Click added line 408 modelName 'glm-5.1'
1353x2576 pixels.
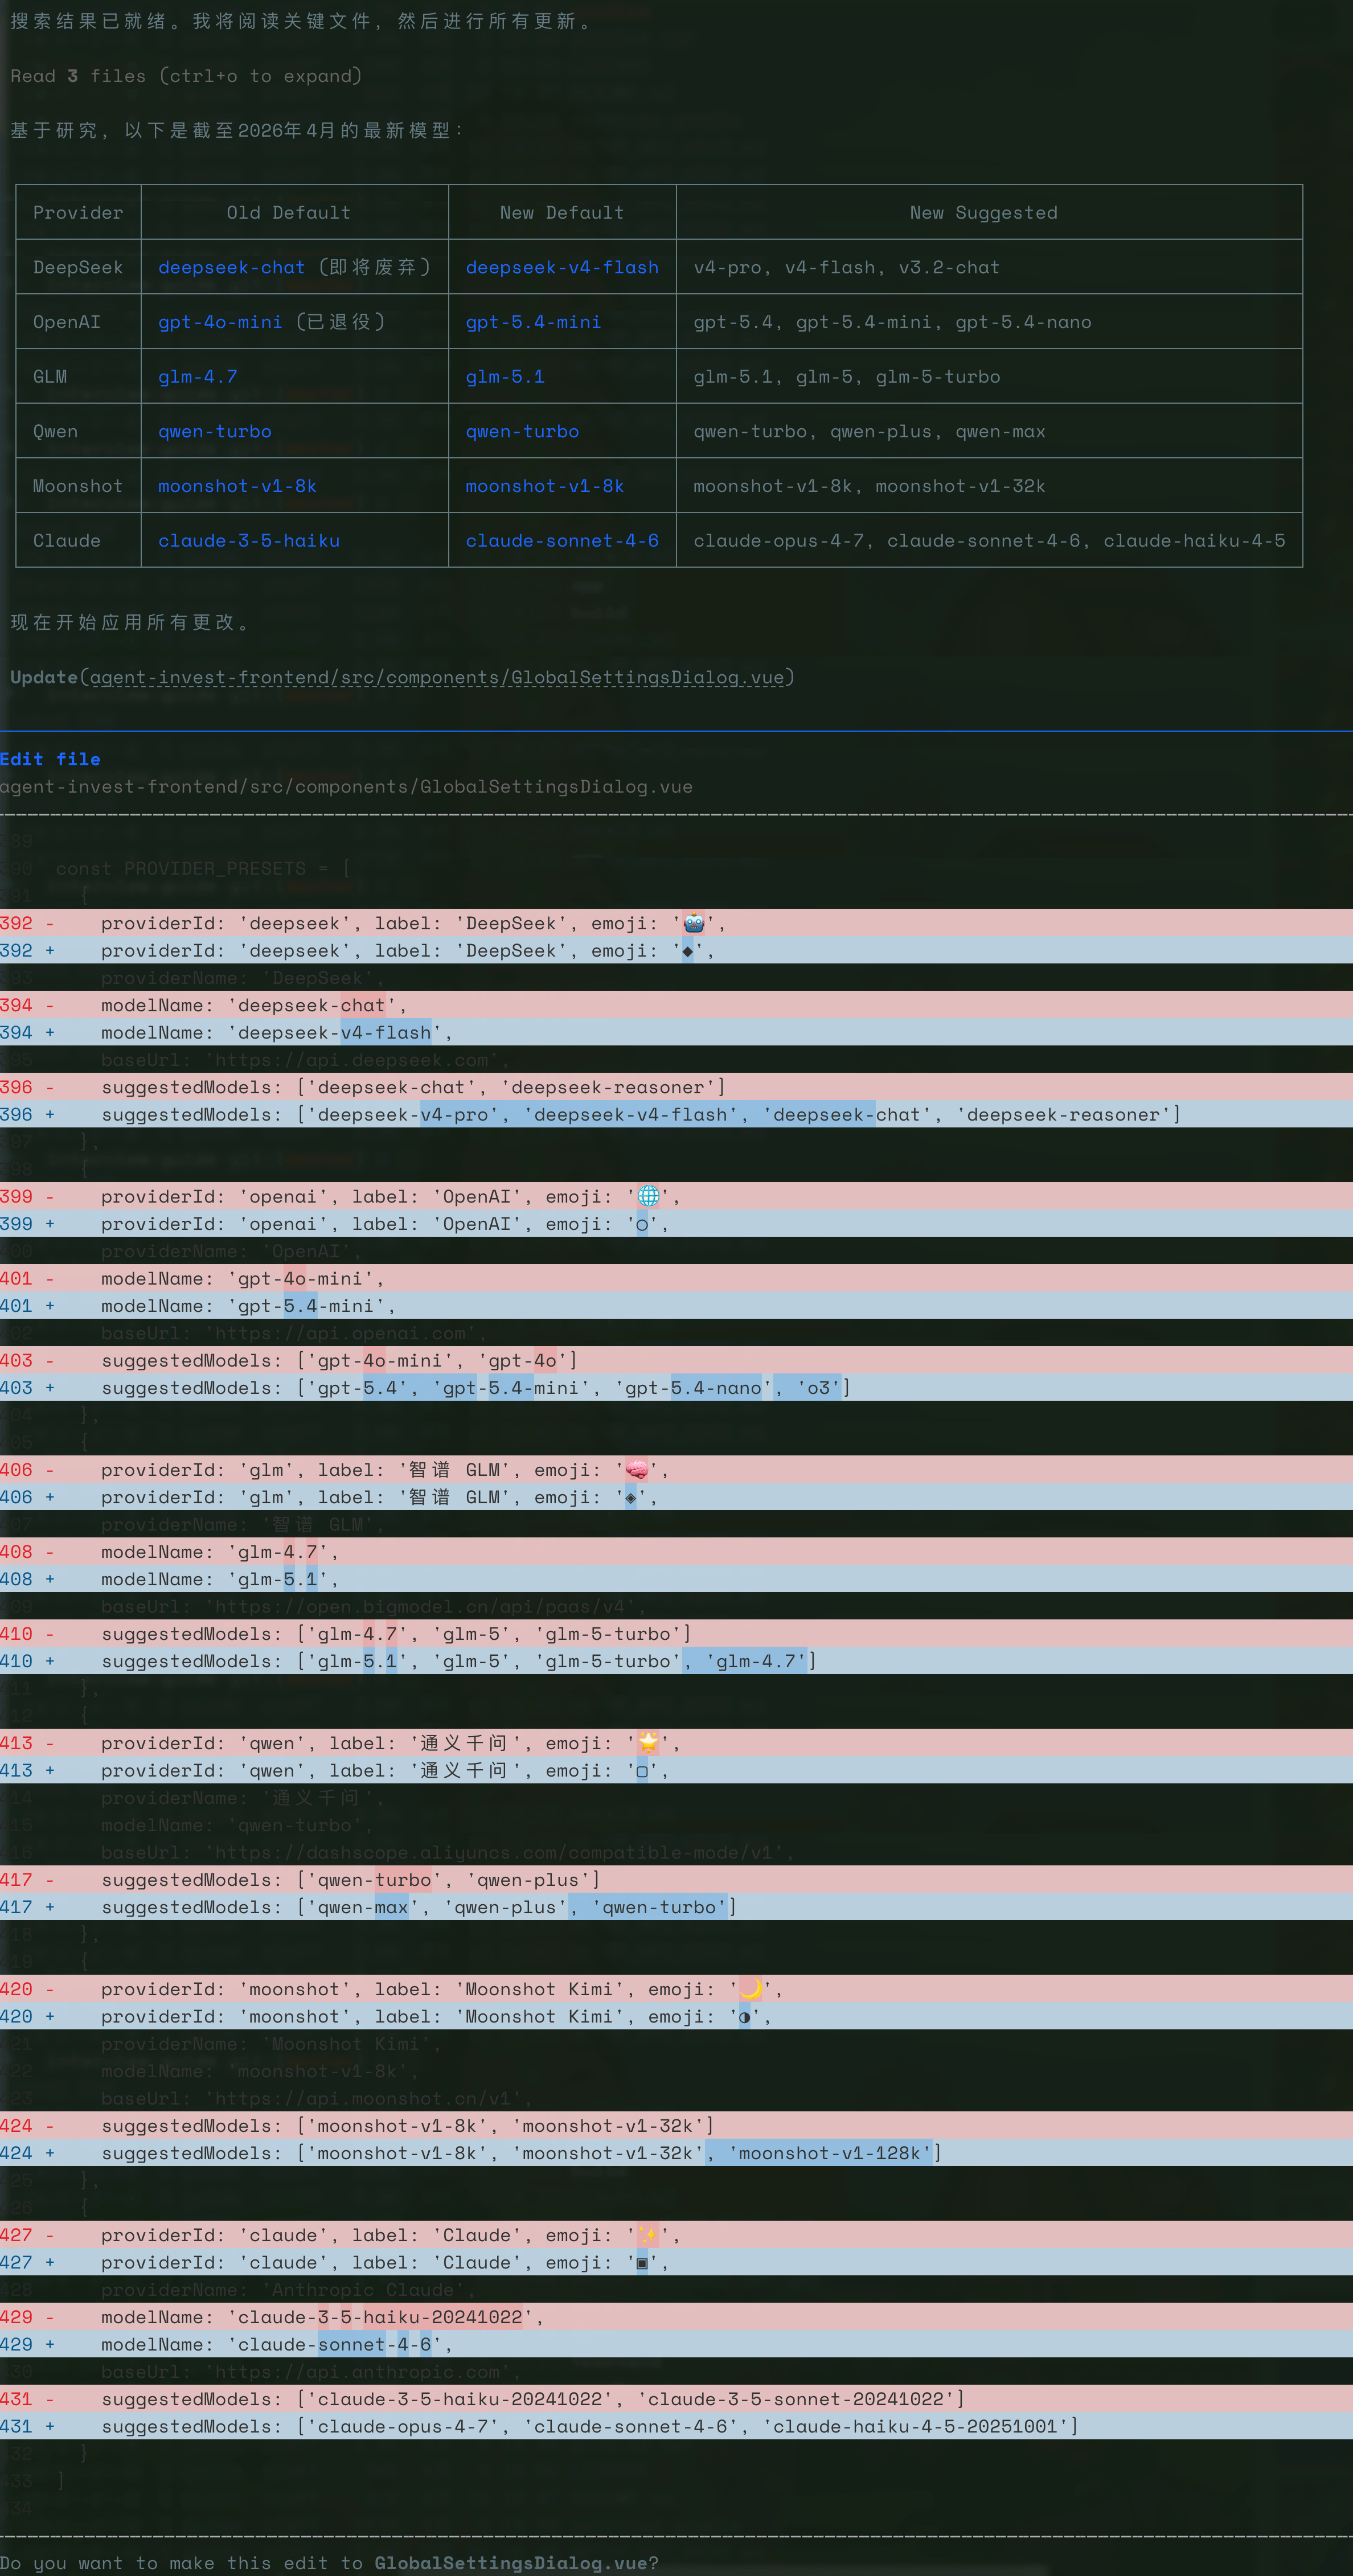(676, 1578)
